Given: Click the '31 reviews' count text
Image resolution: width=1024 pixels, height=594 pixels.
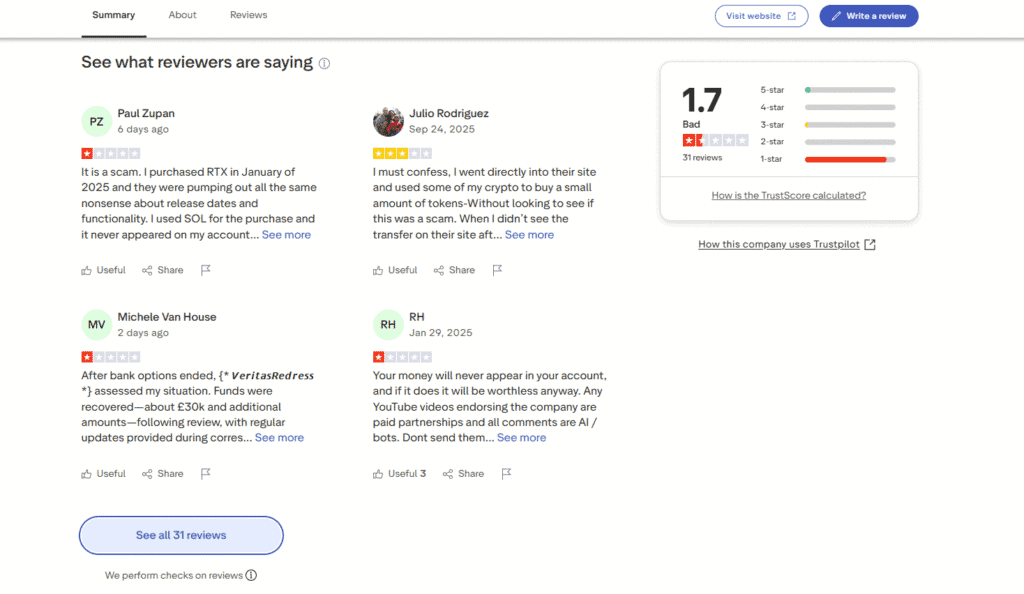Looking at the screenshot, I should tap(702, 157).
